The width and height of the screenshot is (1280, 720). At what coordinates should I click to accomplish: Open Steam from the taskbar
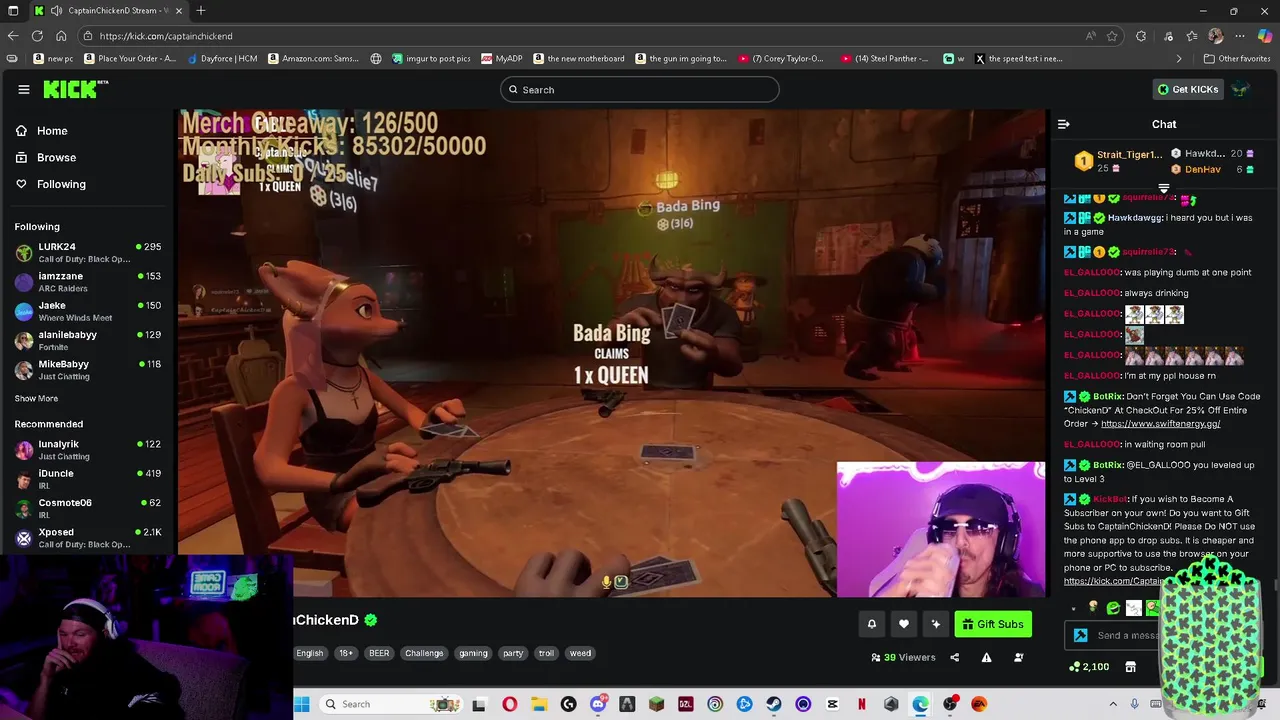pyautogui.click(x=774, y=704)
